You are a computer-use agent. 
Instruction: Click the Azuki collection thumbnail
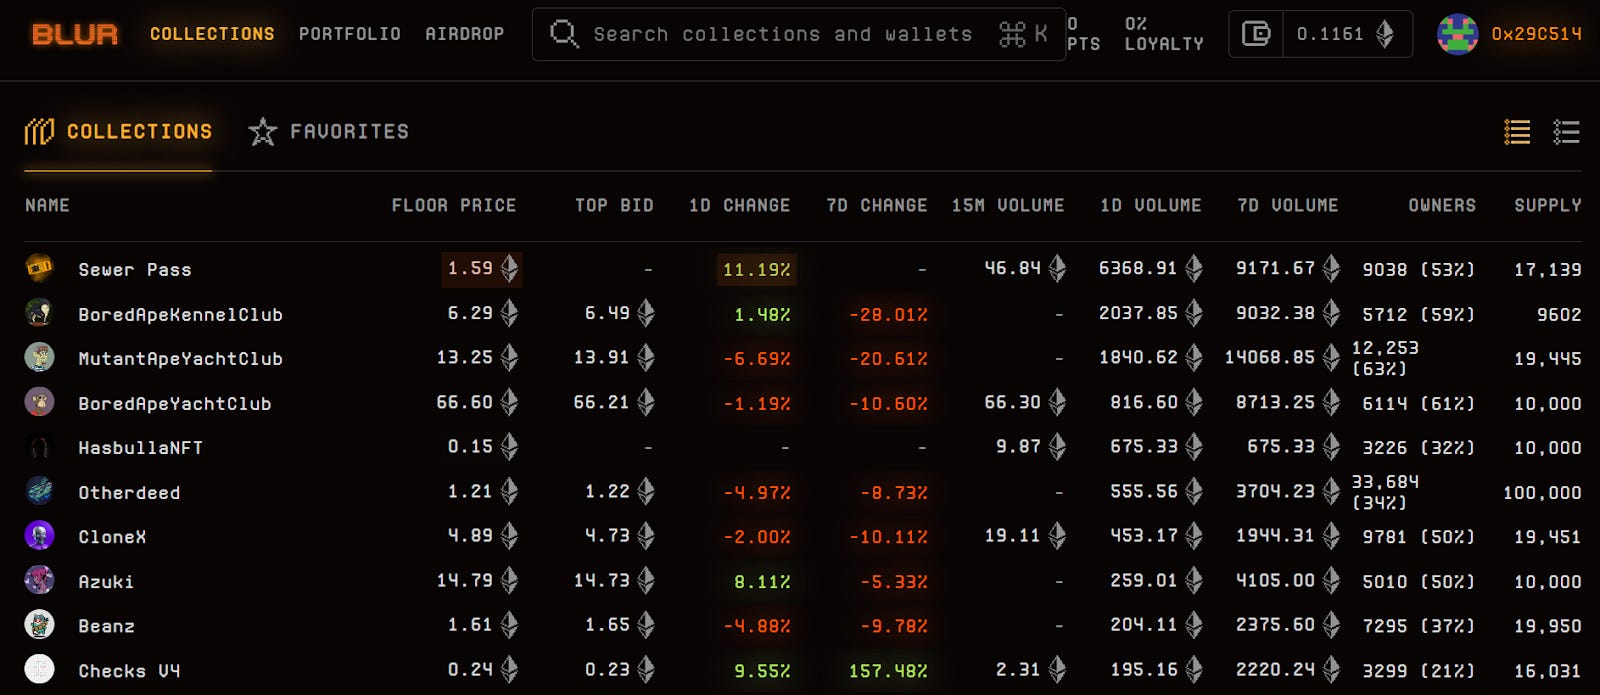pyautogui.click(x=39, y=580)
